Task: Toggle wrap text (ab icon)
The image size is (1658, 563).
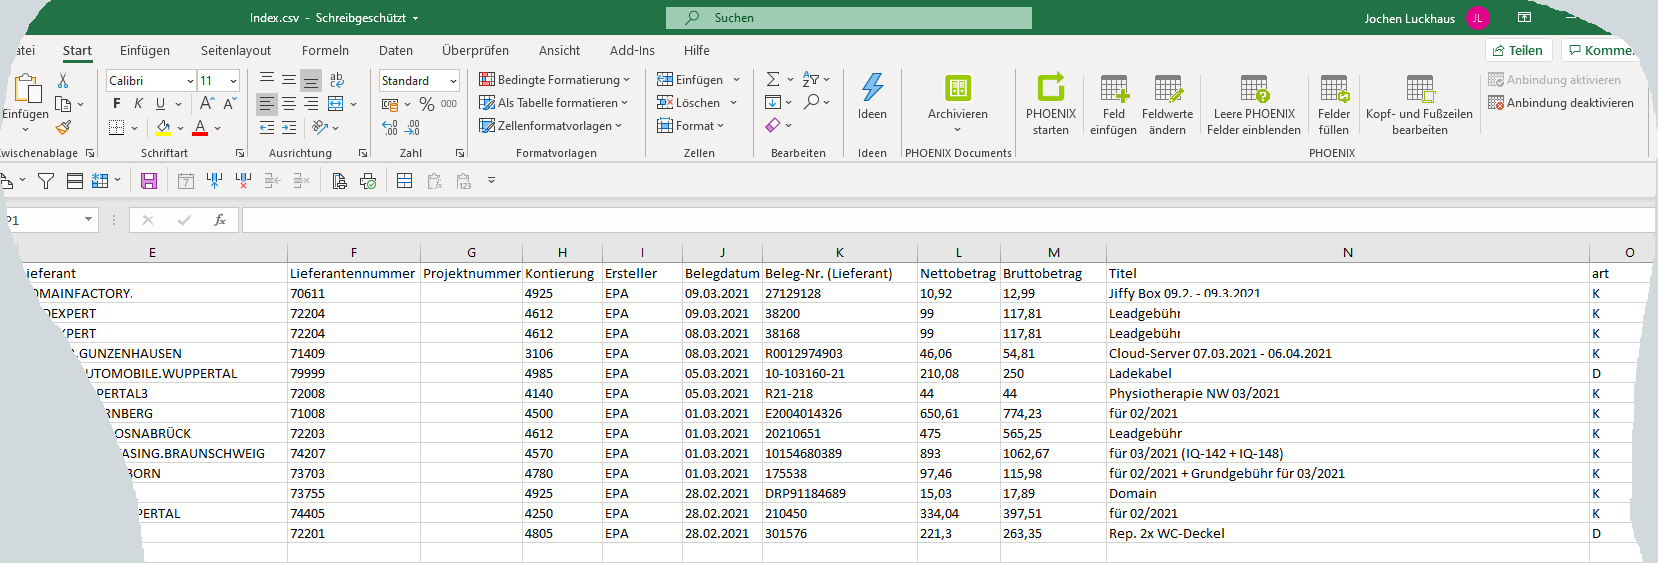Action: click(x=337, y=80)
